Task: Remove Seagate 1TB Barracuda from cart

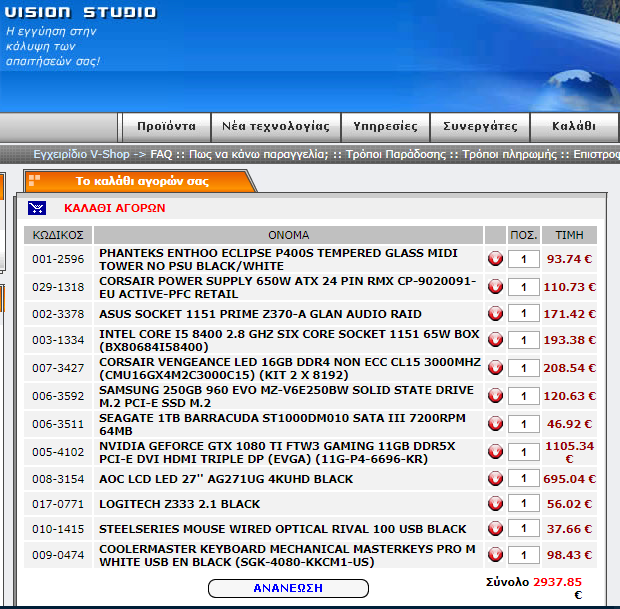Action: [x=495, y=424]
